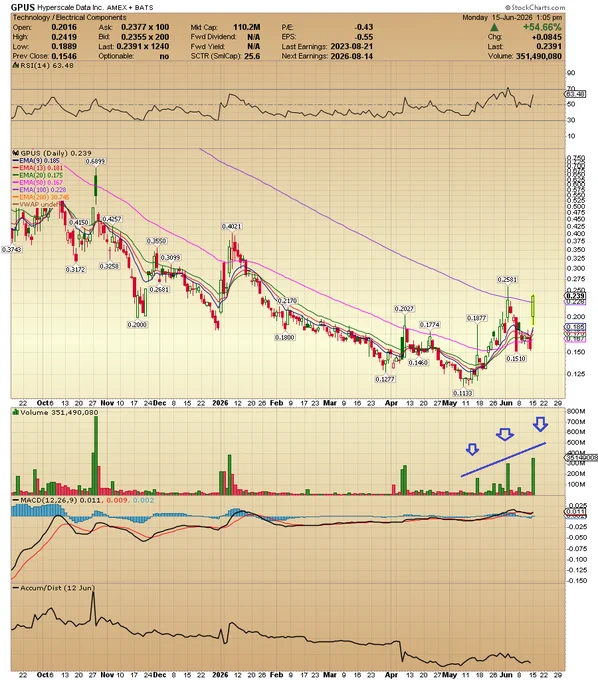
Task: Click the 0.1133 May low label
Action: pyautogui.click(x=463, y=393)
